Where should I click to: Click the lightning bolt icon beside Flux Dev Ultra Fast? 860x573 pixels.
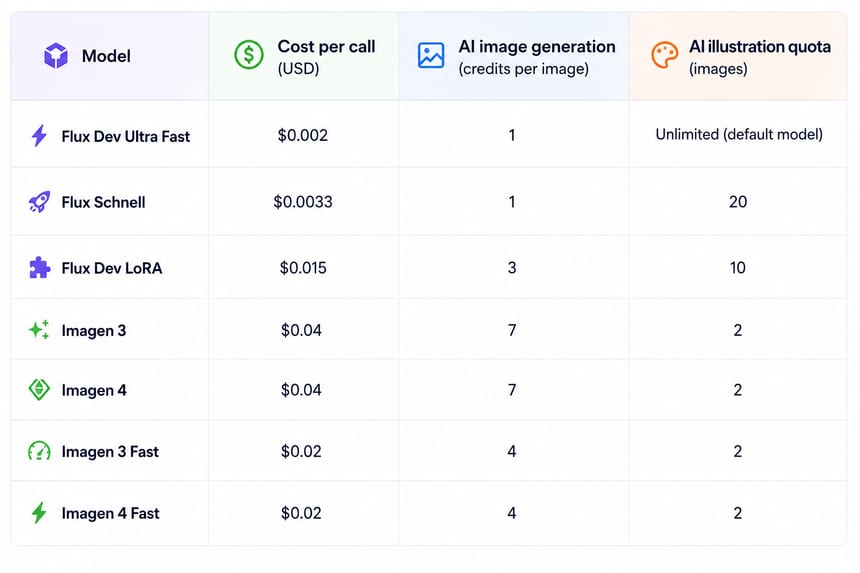coord(39,135)
